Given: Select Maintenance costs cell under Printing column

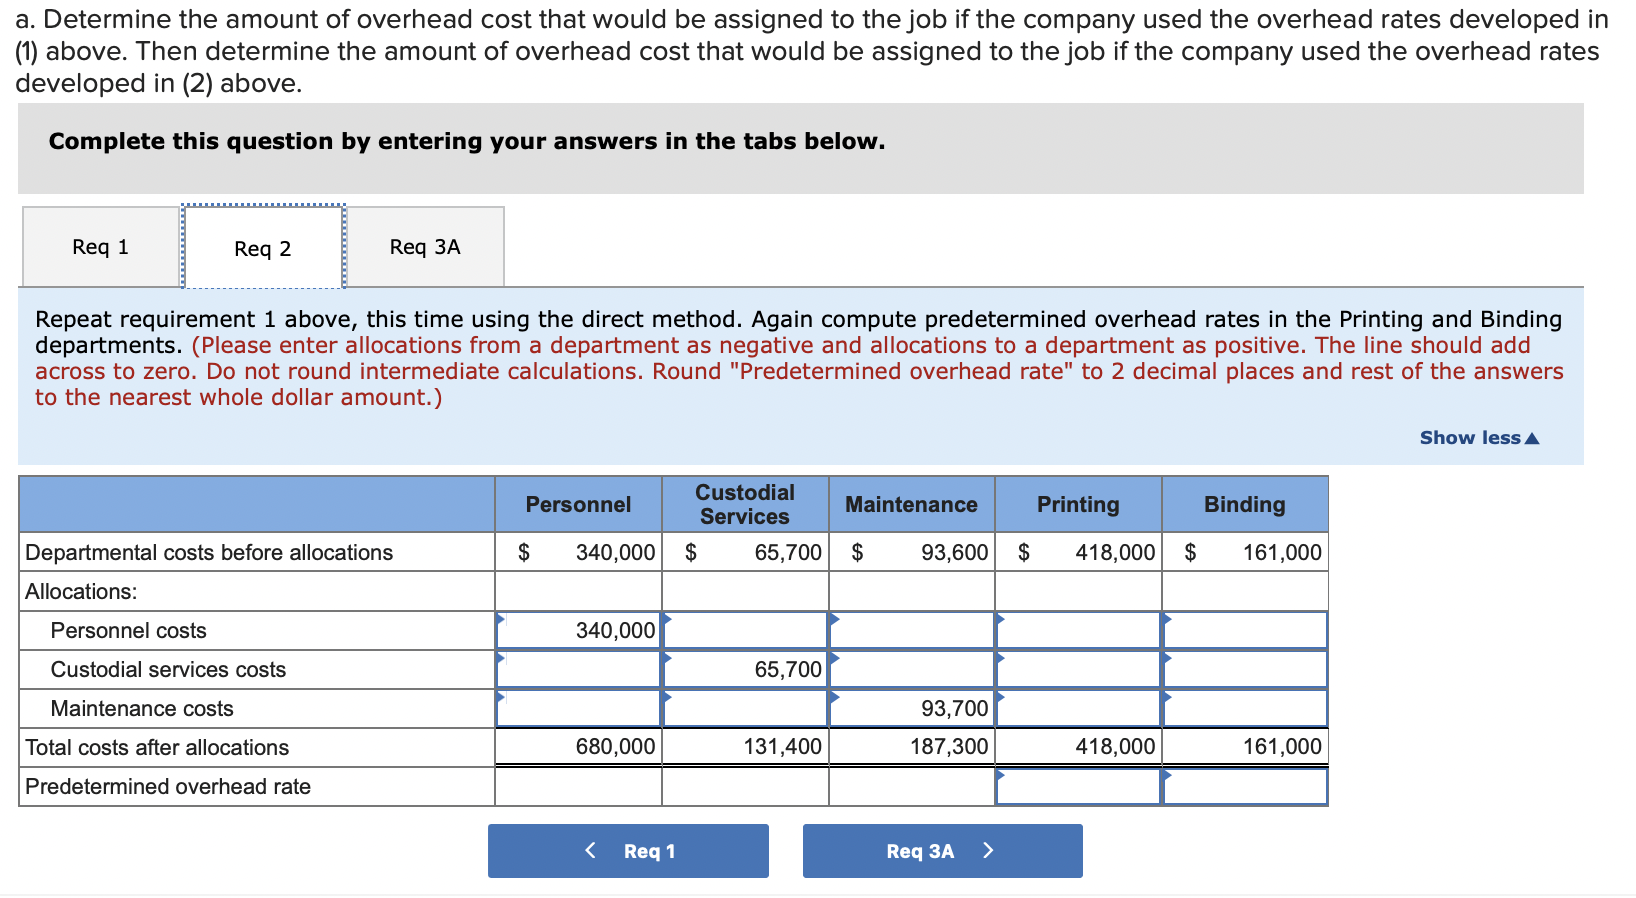Looking at the screenshot, I should [1079, 709].
